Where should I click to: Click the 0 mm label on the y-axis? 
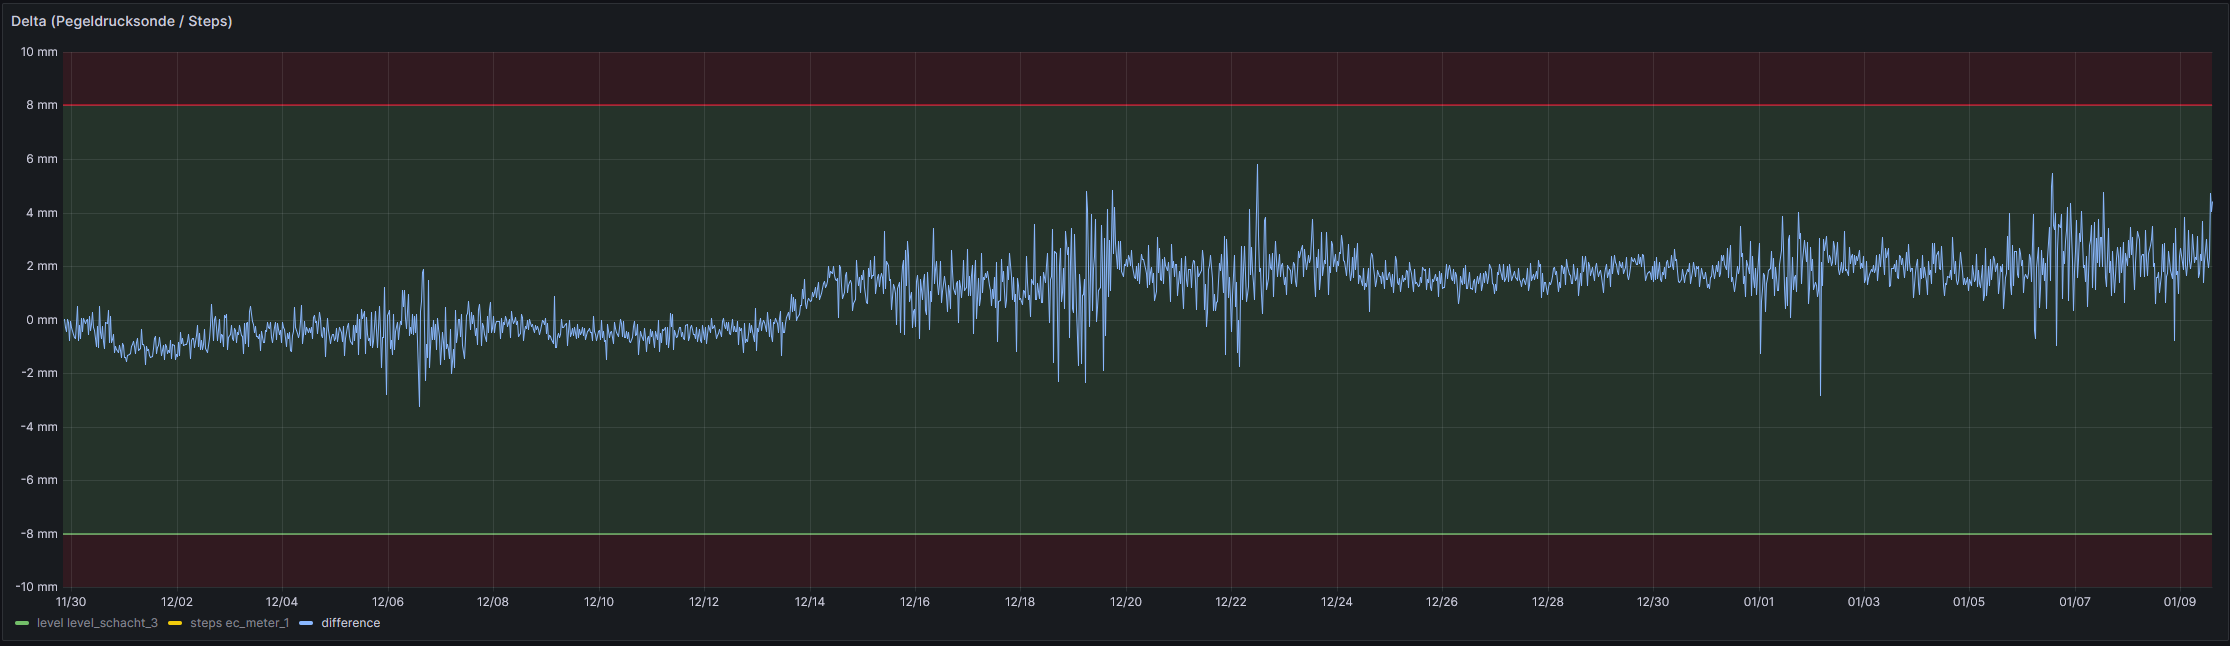(42, 320)
